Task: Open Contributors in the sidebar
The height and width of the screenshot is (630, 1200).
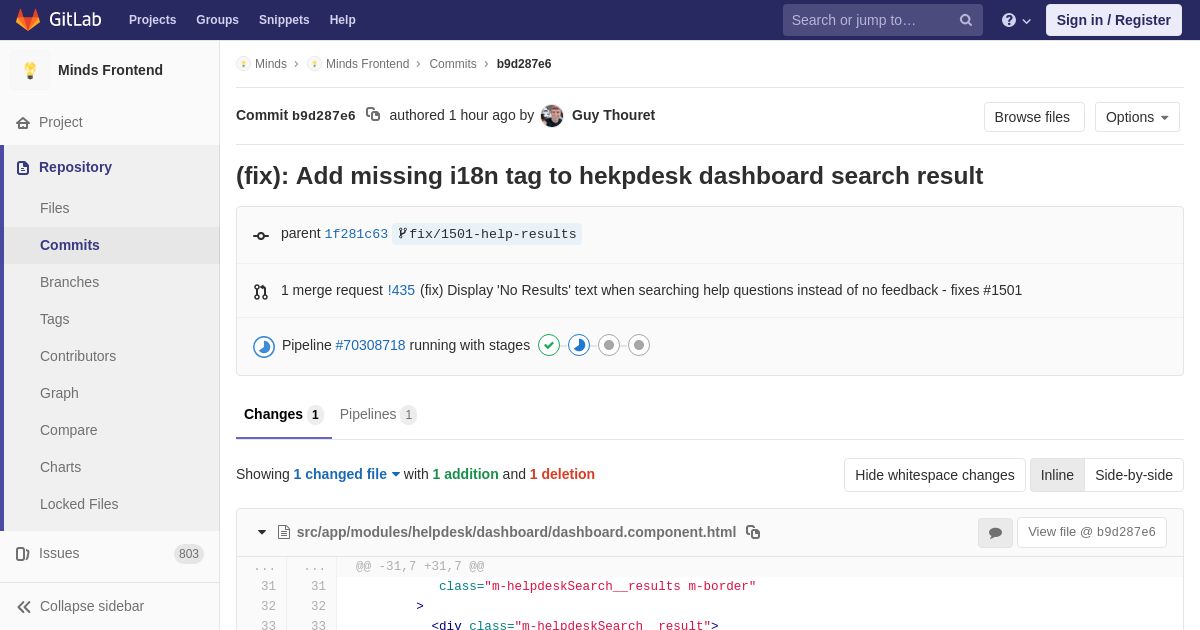Action: click(x=110, y=356)
